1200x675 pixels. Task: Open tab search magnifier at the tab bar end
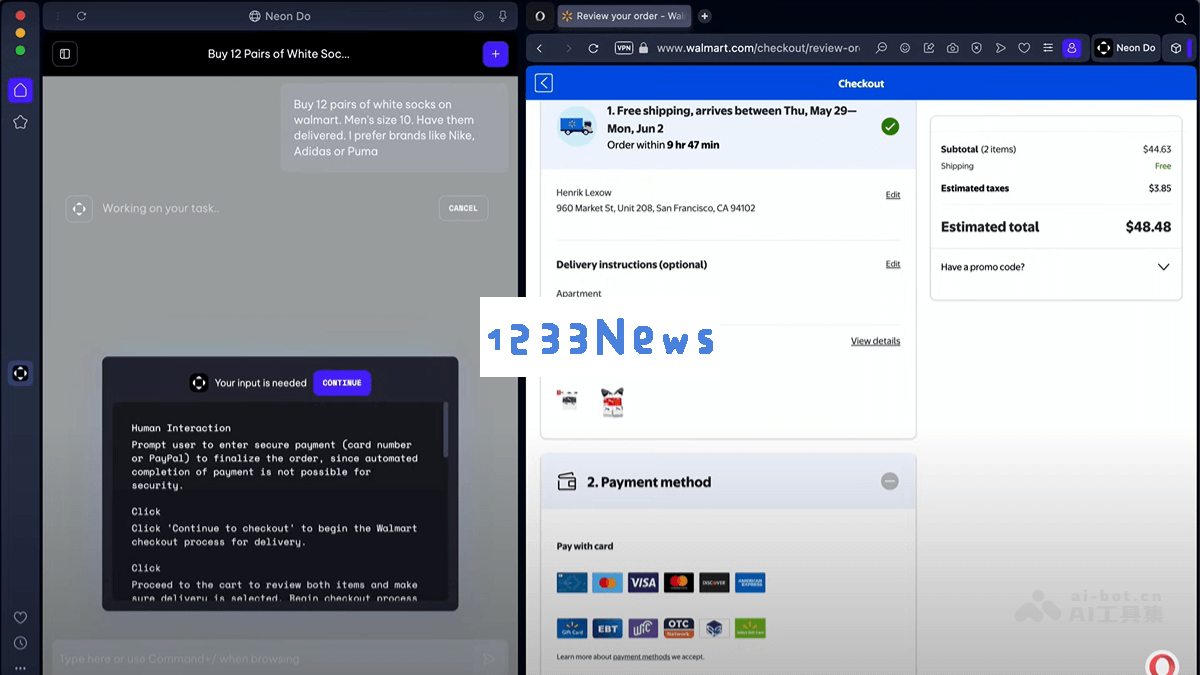1181,18
